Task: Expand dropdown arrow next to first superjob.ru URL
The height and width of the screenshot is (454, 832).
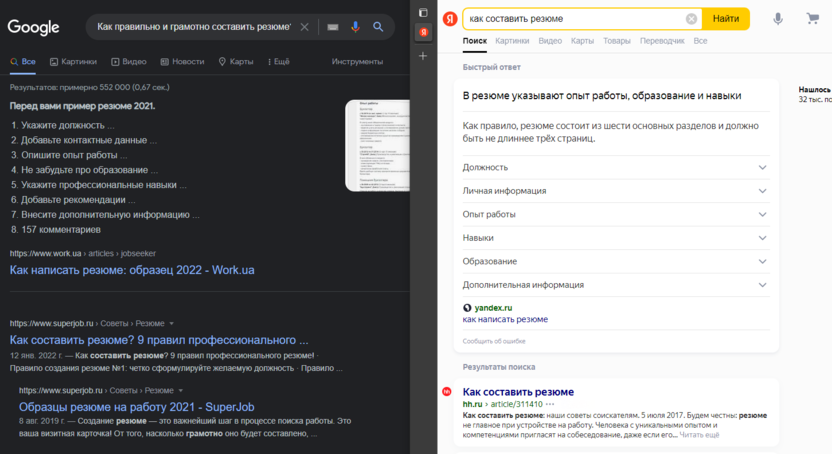Action: tap(171, 324)
